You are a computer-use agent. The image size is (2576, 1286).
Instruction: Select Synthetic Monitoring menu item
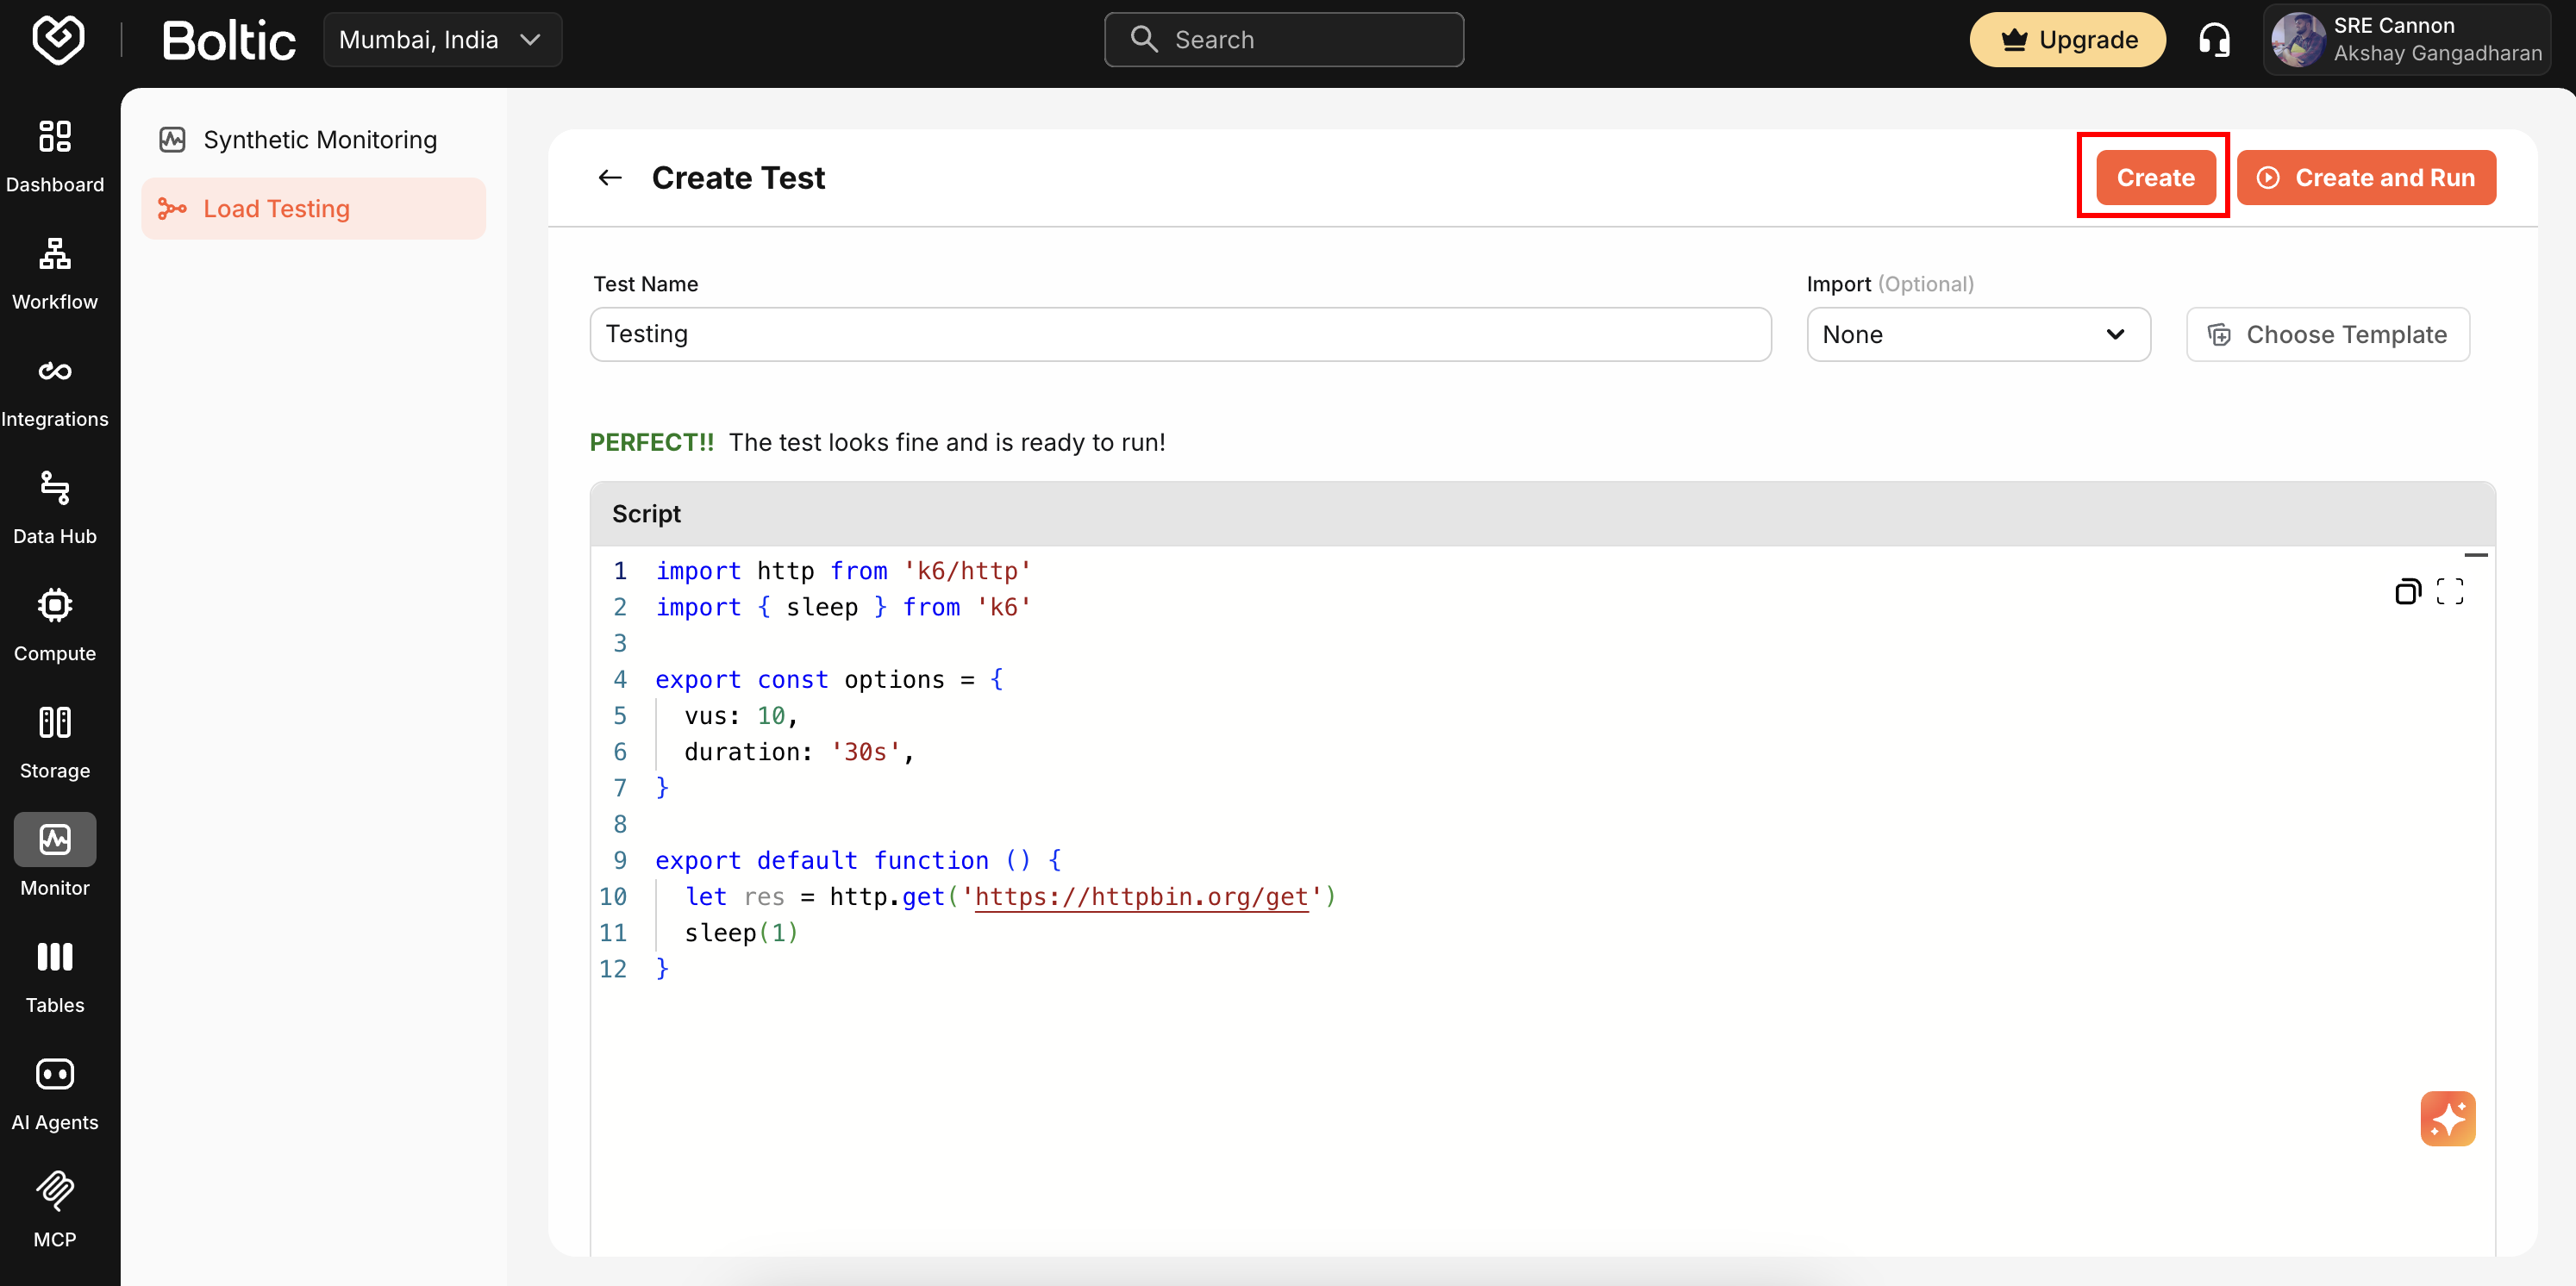tap(318, 140)
